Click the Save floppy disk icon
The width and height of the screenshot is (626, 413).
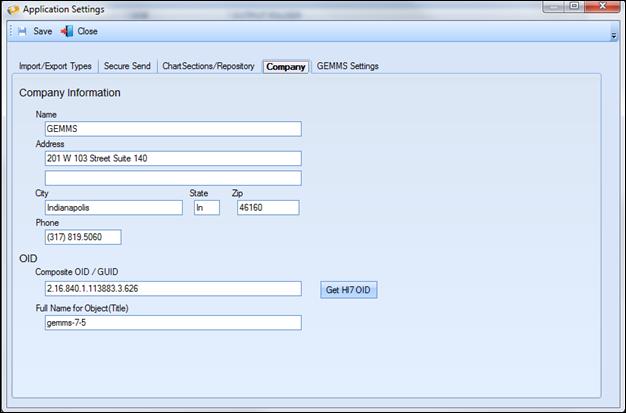pyautogui.click(x=22, y=31)
